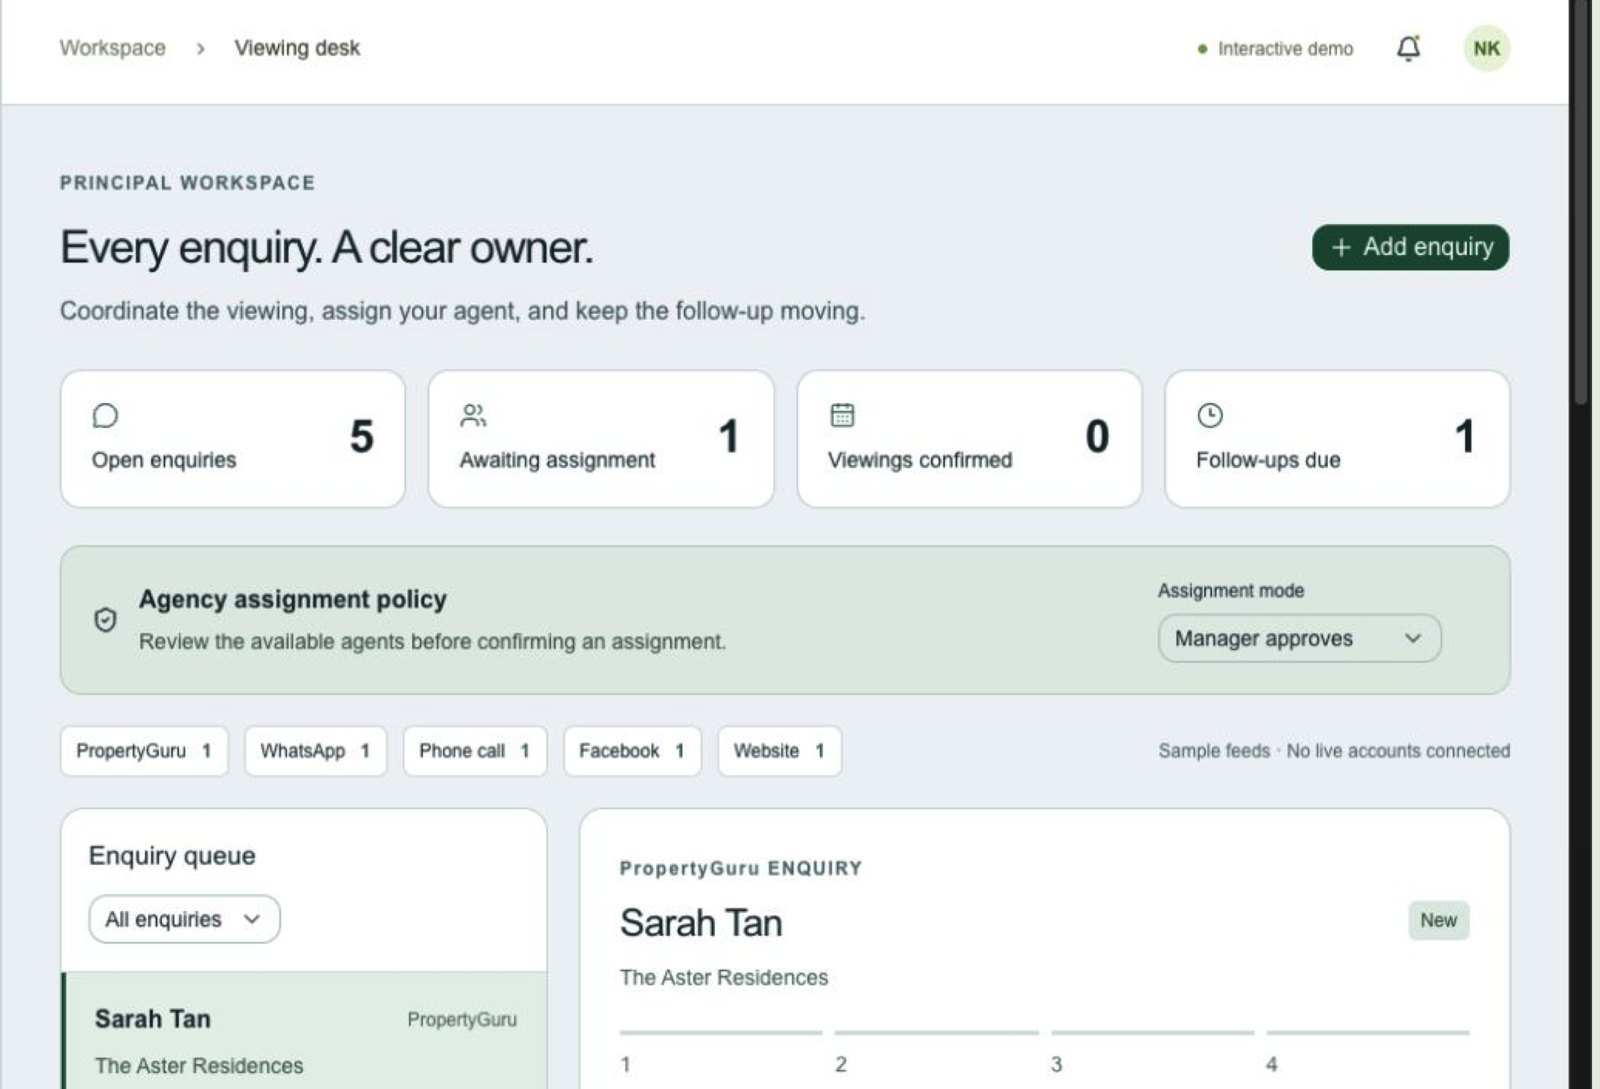Viewport: 1600px width, 1089px height.
Task: Expand the All enquiries filter
Action: pyautogui.click(x=184, y=919)
